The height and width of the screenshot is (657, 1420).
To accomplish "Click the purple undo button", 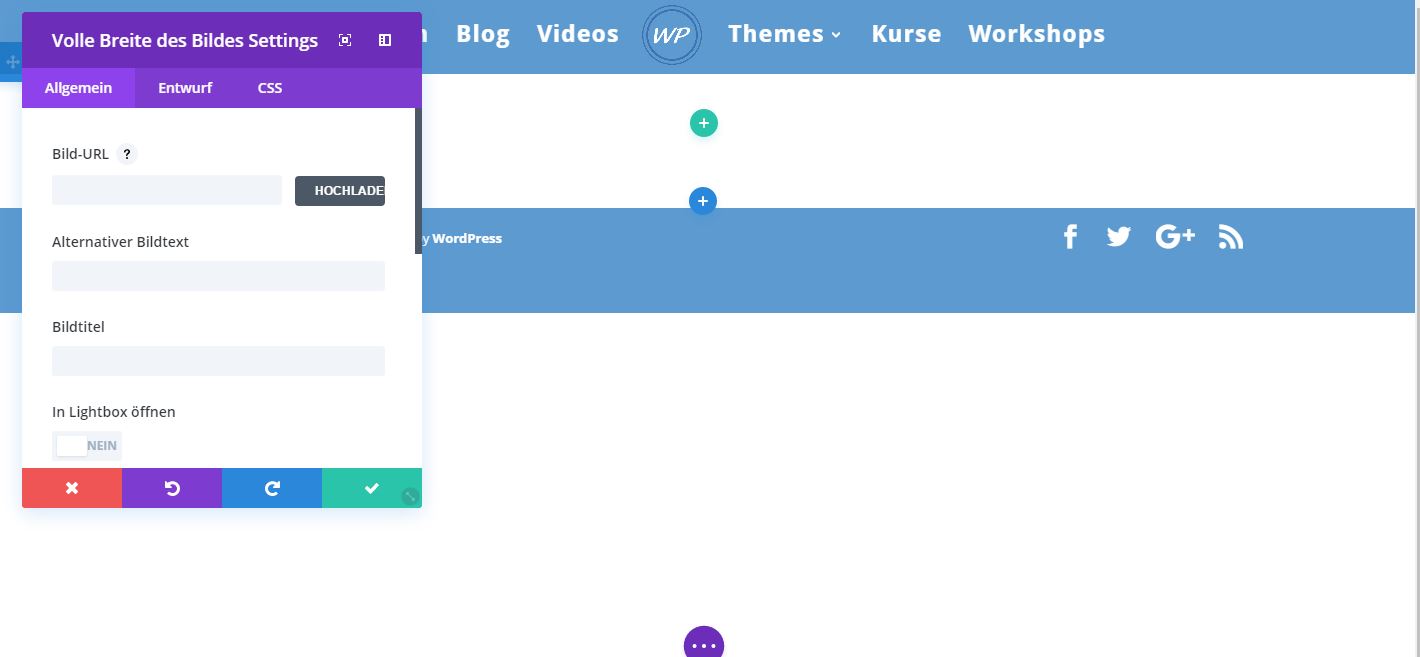I will (172, 488).
